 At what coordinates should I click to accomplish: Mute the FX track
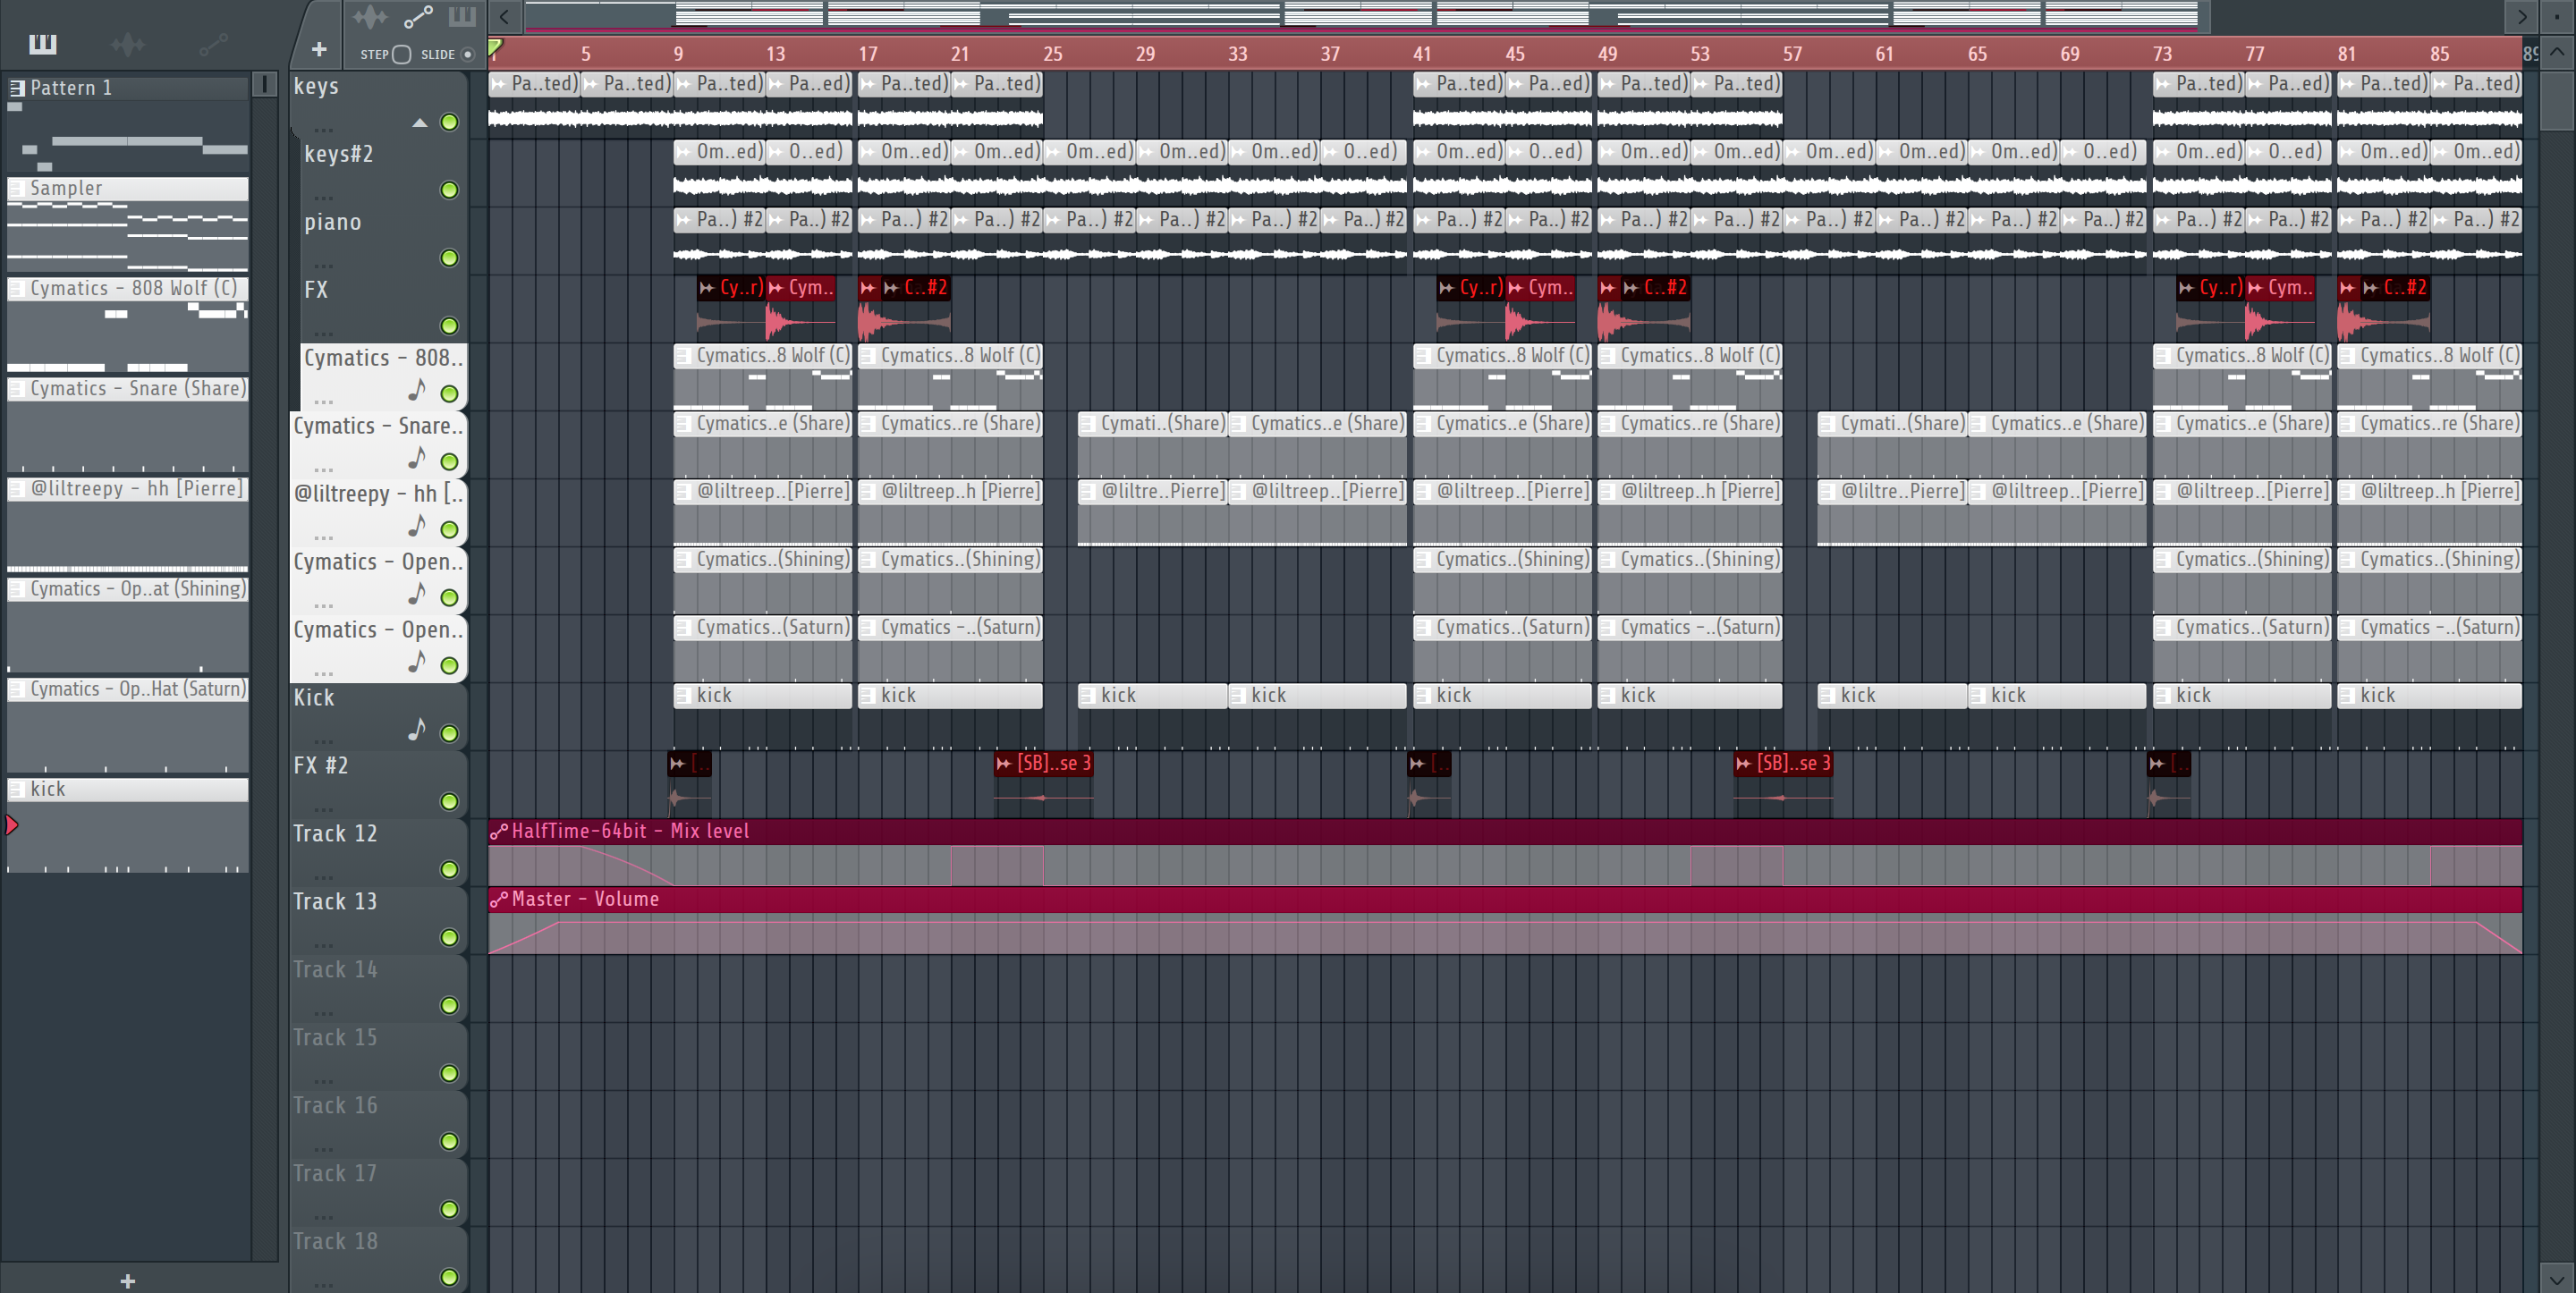click(450, 326)
